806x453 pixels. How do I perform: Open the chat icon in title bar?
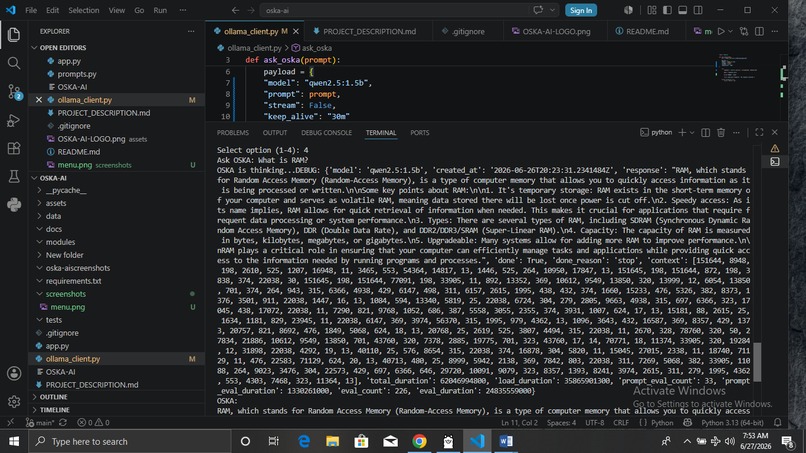point(538,10)
